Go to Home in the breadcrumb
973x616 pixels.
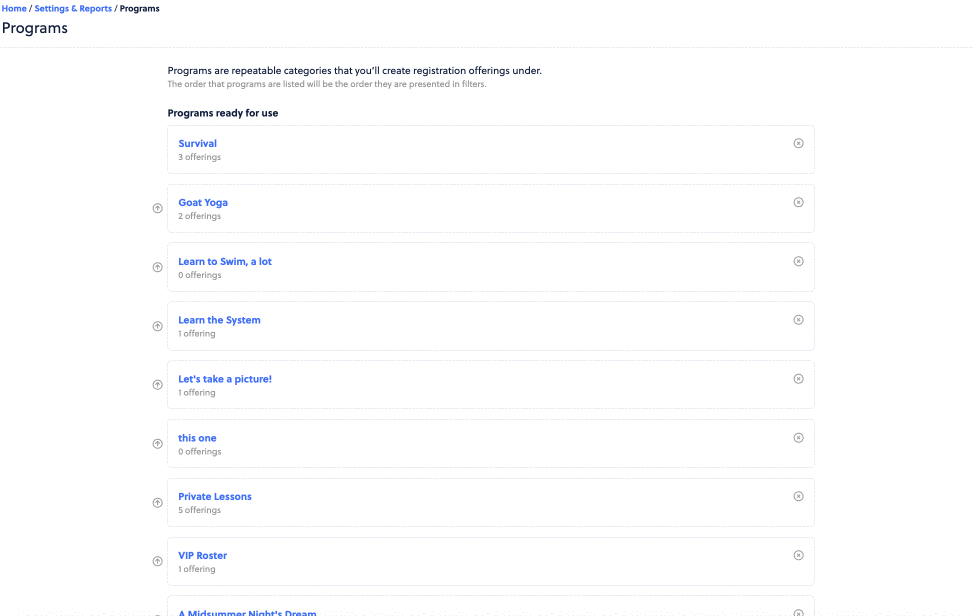[14, 9]
